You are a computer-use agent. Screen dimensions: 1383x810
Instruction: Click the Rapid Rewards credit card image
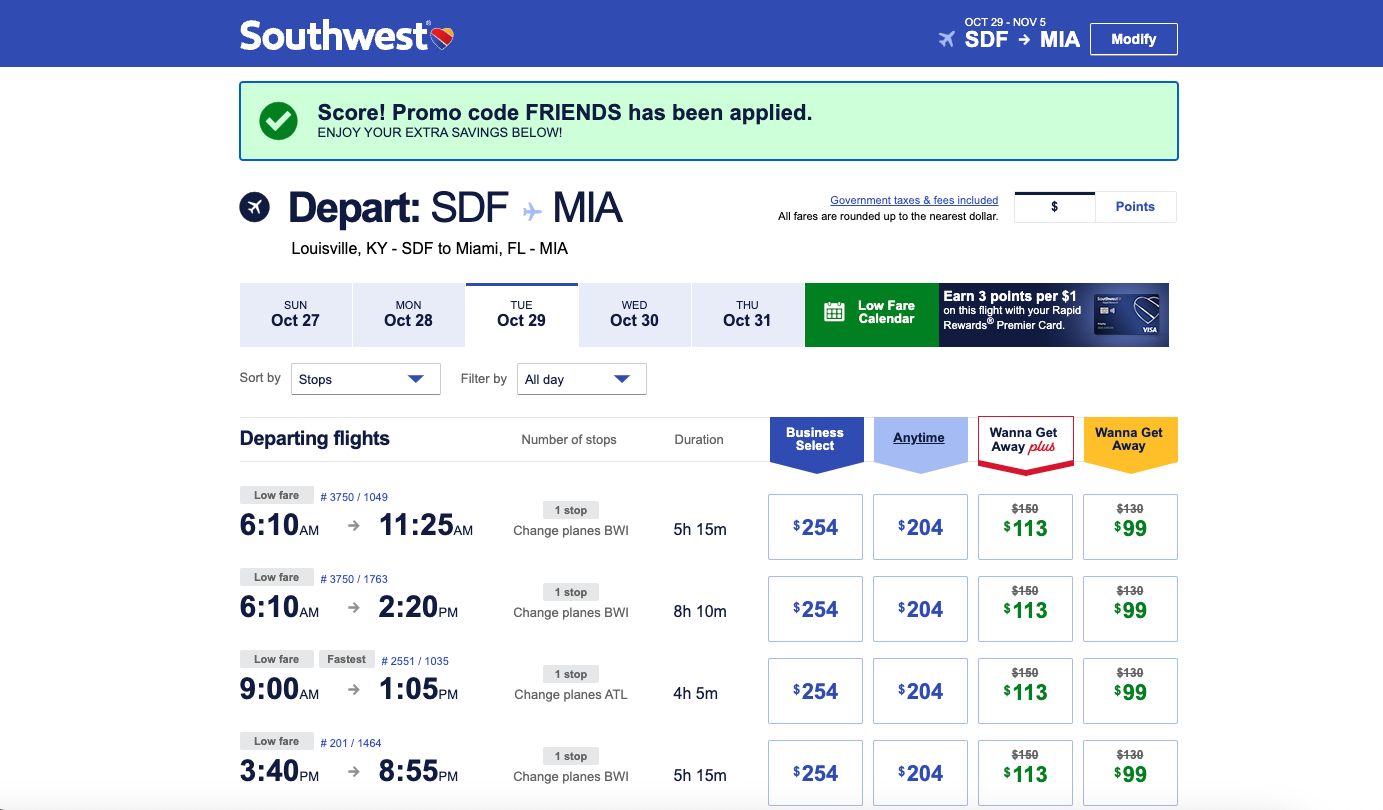tap(1127, 315)
